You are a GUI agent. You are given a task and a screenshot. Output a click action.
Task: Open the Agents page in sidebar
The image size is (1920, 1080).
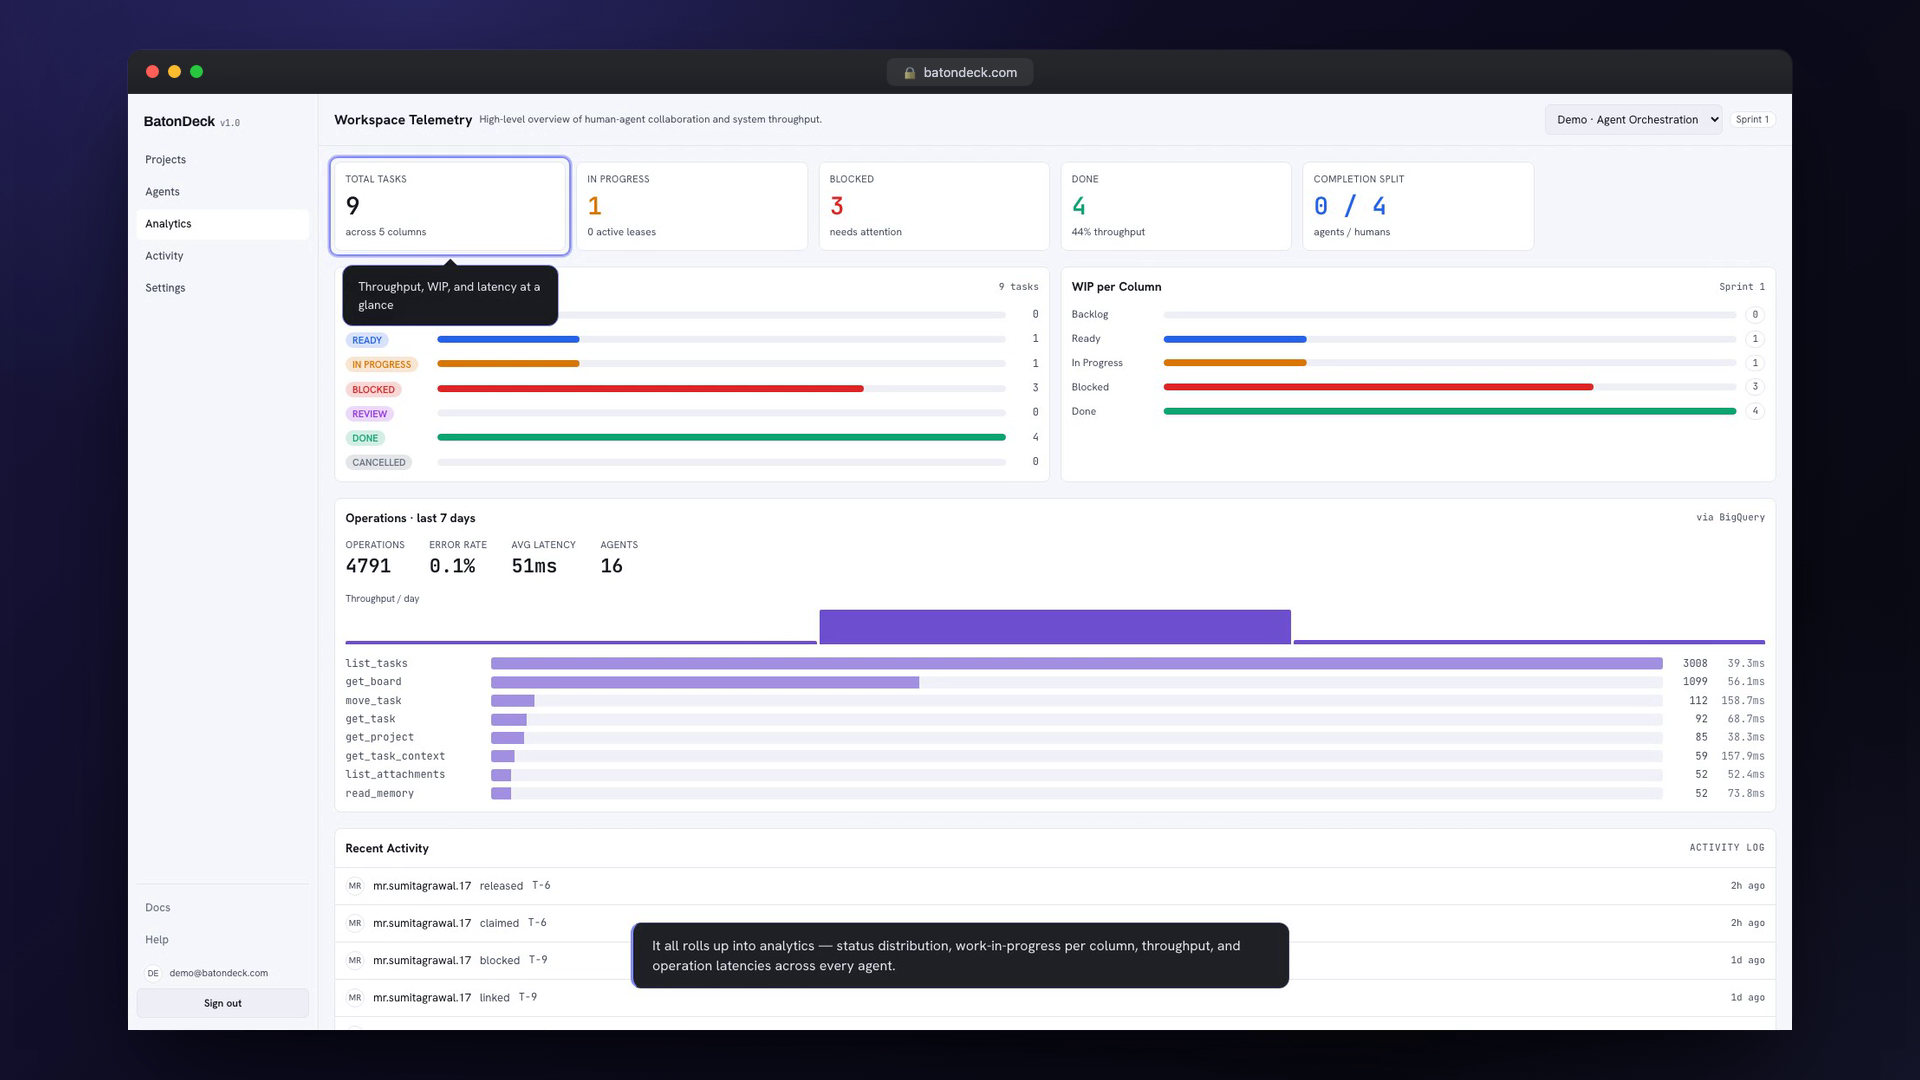pyautogui.click(x=222, y=192)
